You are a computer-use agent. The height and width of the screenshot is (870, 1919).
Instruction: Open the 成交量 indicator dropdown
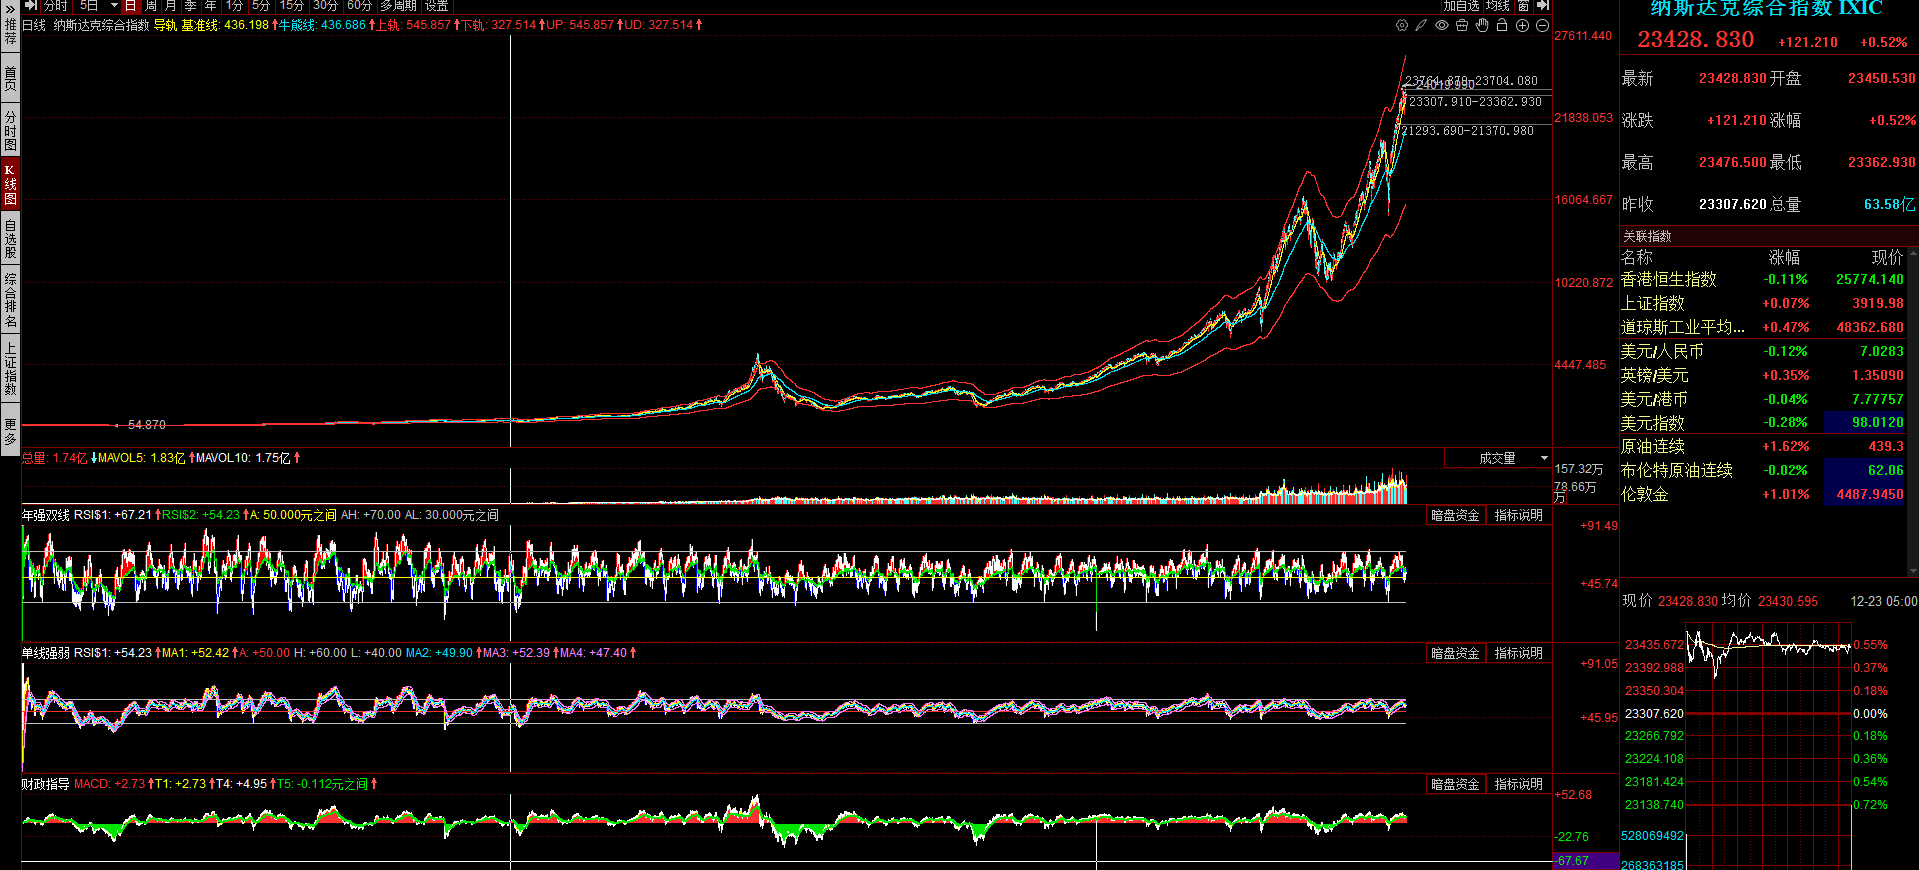[x=1497, y=458]
